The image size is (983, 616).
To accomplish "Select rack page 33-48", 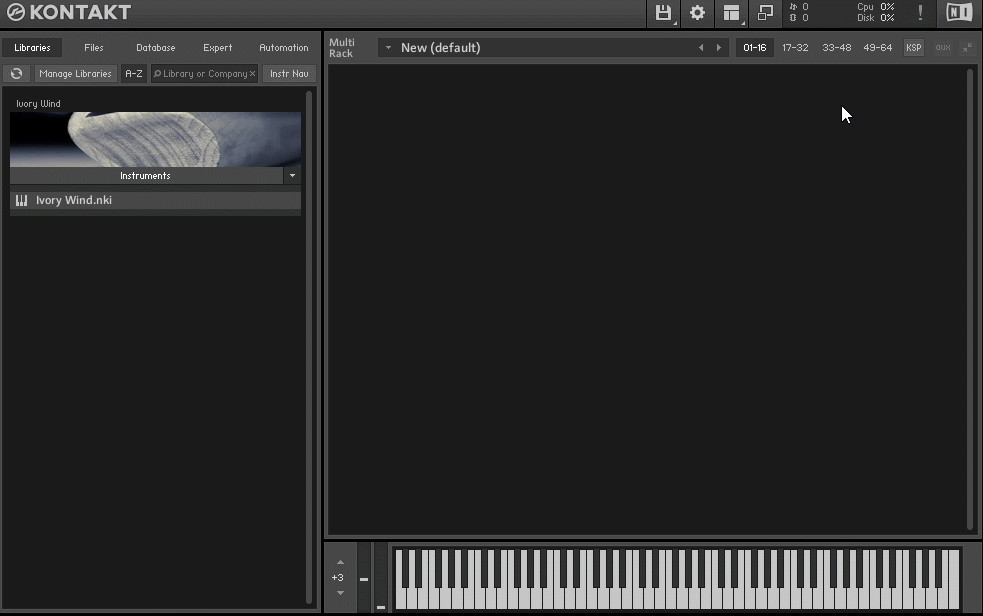I will coord(836,48).
